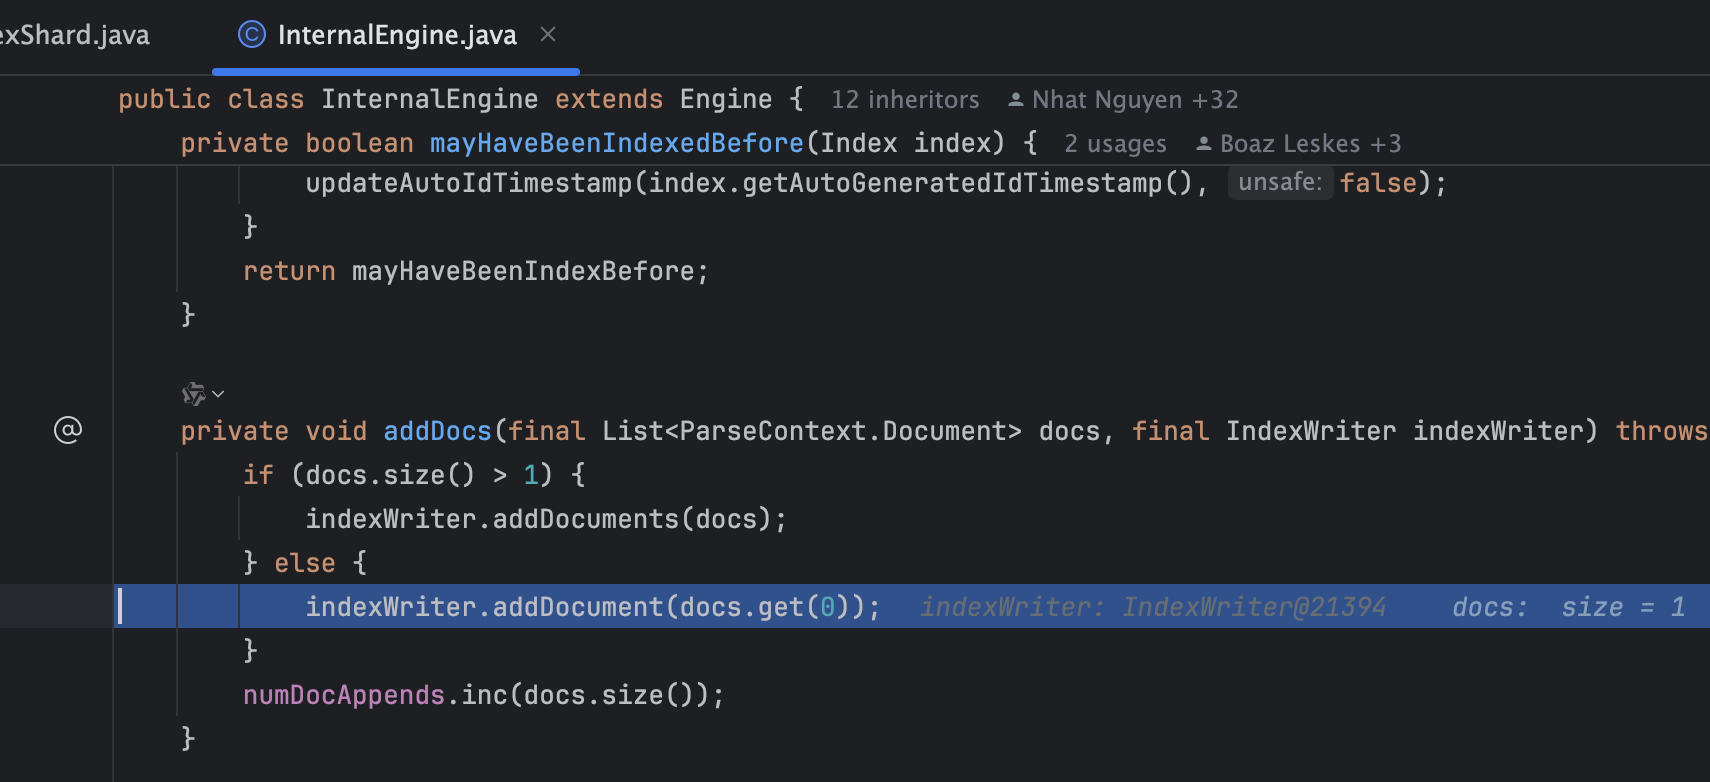
Task: Click the mayHaveBeenIndexedBefore method name
Action: click(x=616, y=143)
